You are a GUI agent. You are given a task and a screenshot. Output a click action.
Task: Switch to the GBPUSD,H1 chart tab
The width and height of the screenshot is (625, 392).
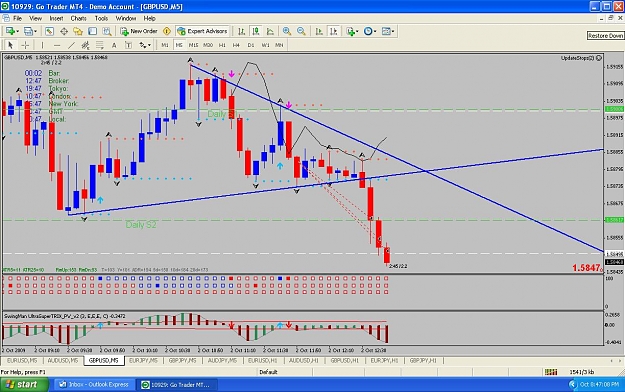(344, 360)
